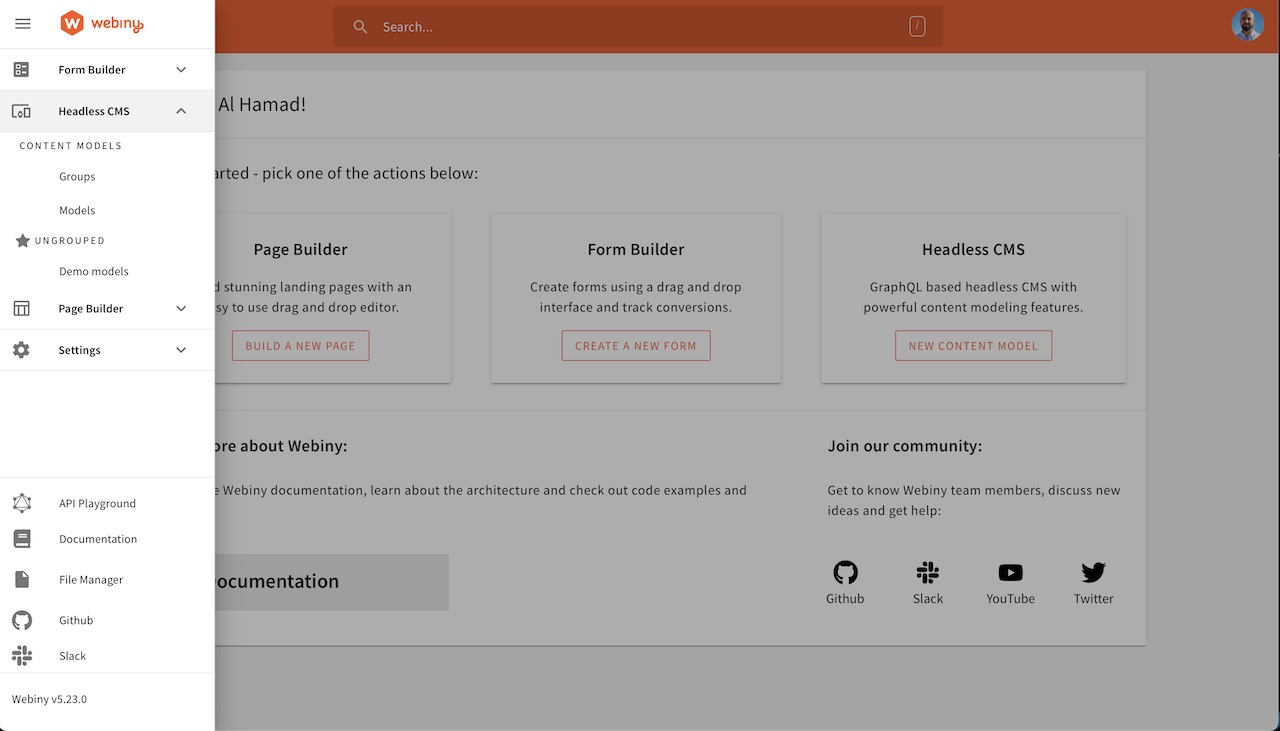Click the Github icon in the sidebar
The image size is (1280, 731).
22,620
